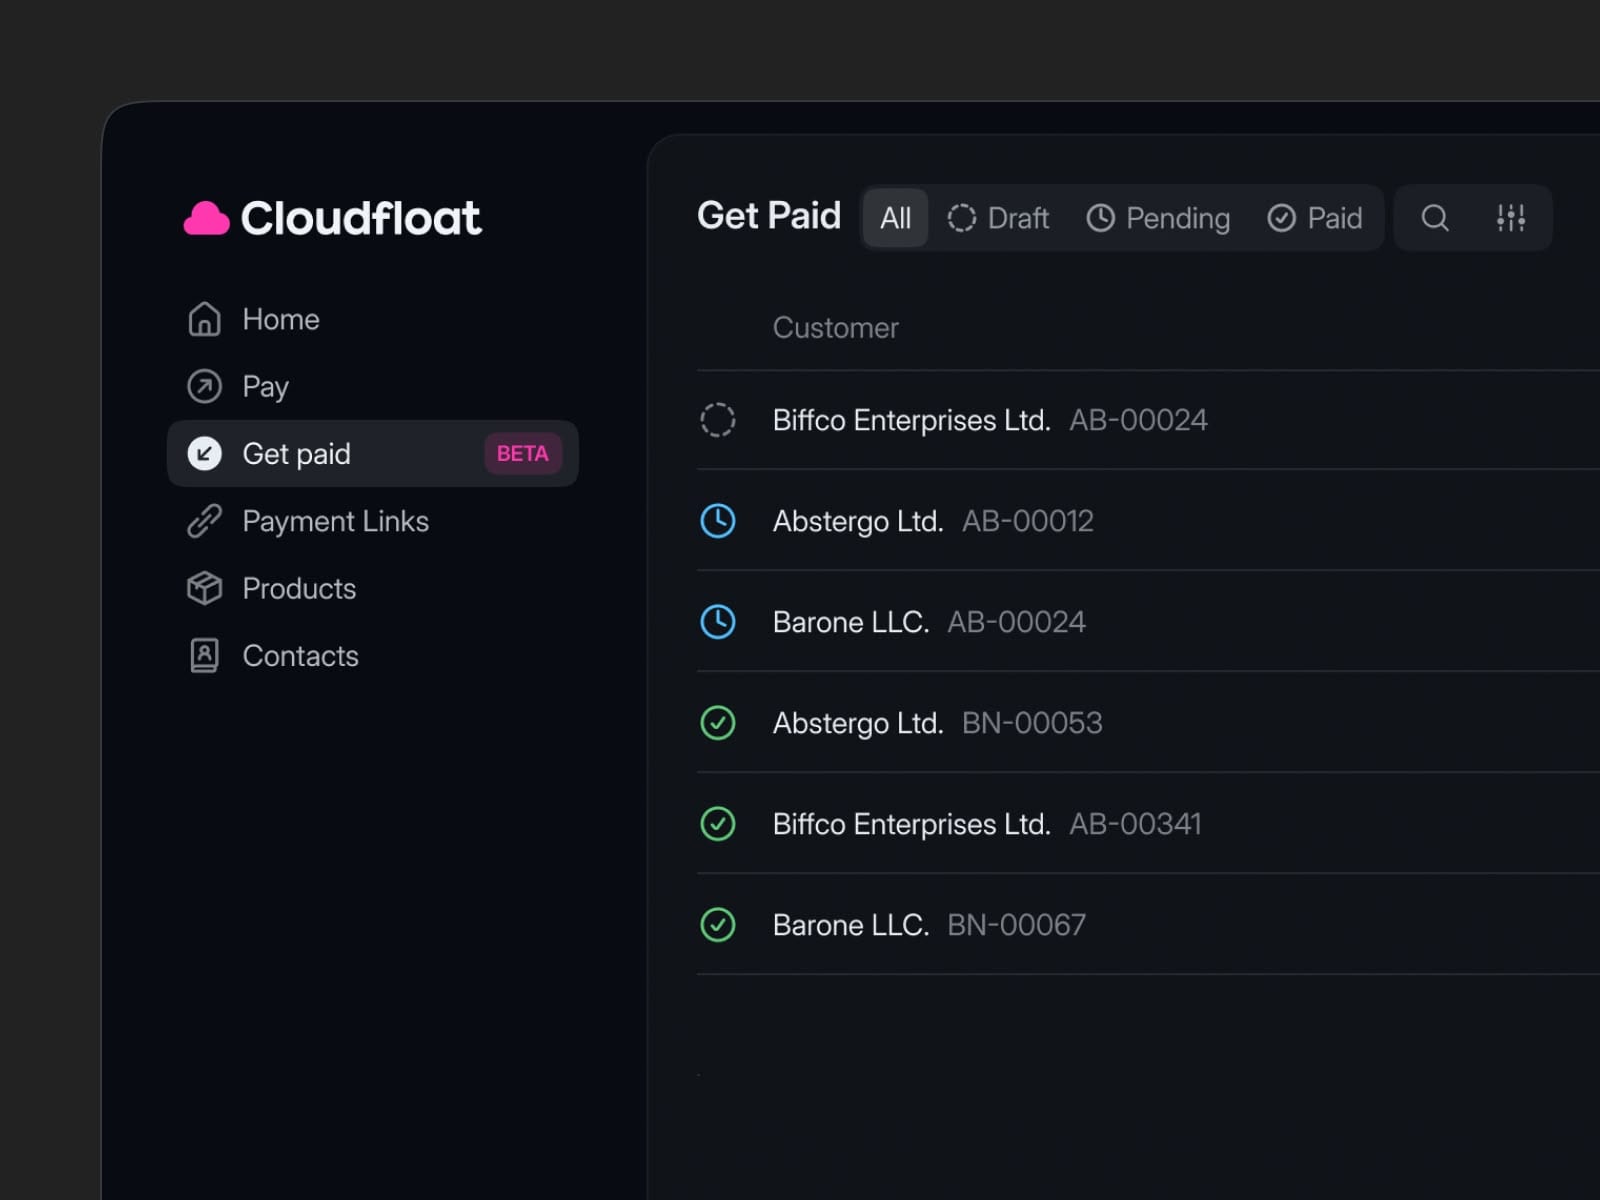Image resolution: width=1600 pixels, height=1200 pixels.
Task: Open Payment Links page
Action: pos(335,521)
